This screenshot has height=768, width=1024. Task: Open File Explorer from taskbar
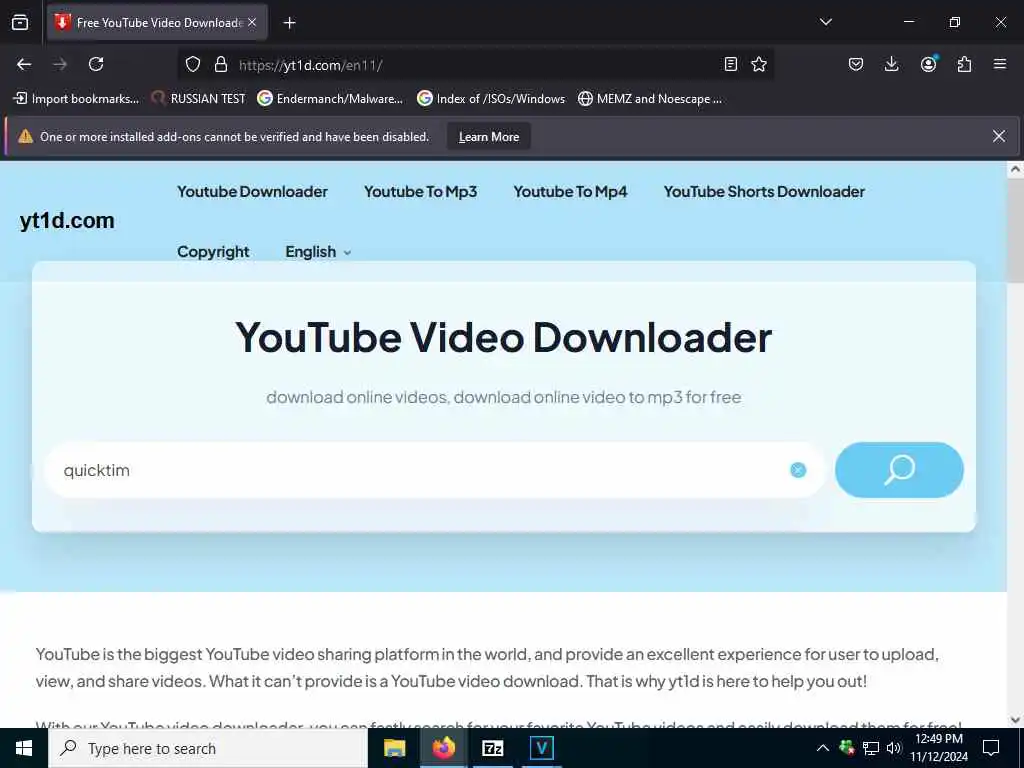[x=394, y=748]
